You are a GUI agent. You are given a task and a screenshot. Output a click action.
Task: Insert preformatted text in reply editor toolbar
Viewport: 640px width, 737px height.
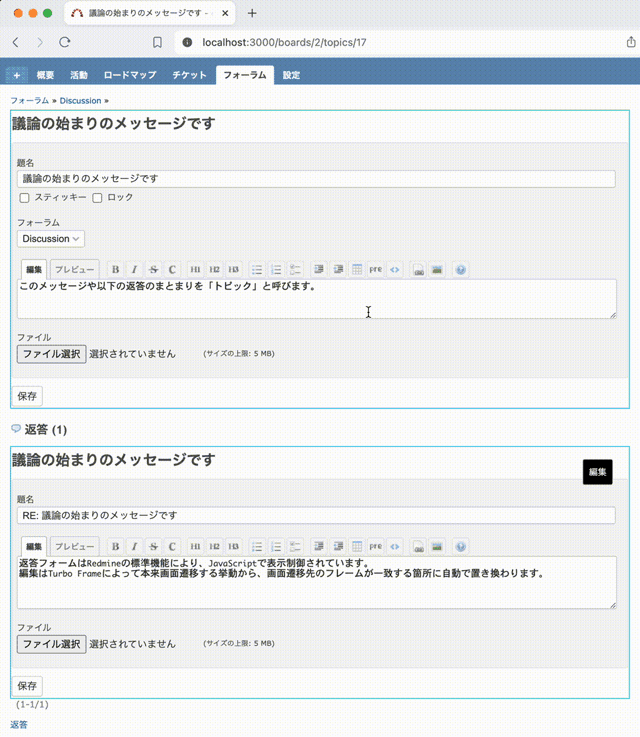[375, 547]
